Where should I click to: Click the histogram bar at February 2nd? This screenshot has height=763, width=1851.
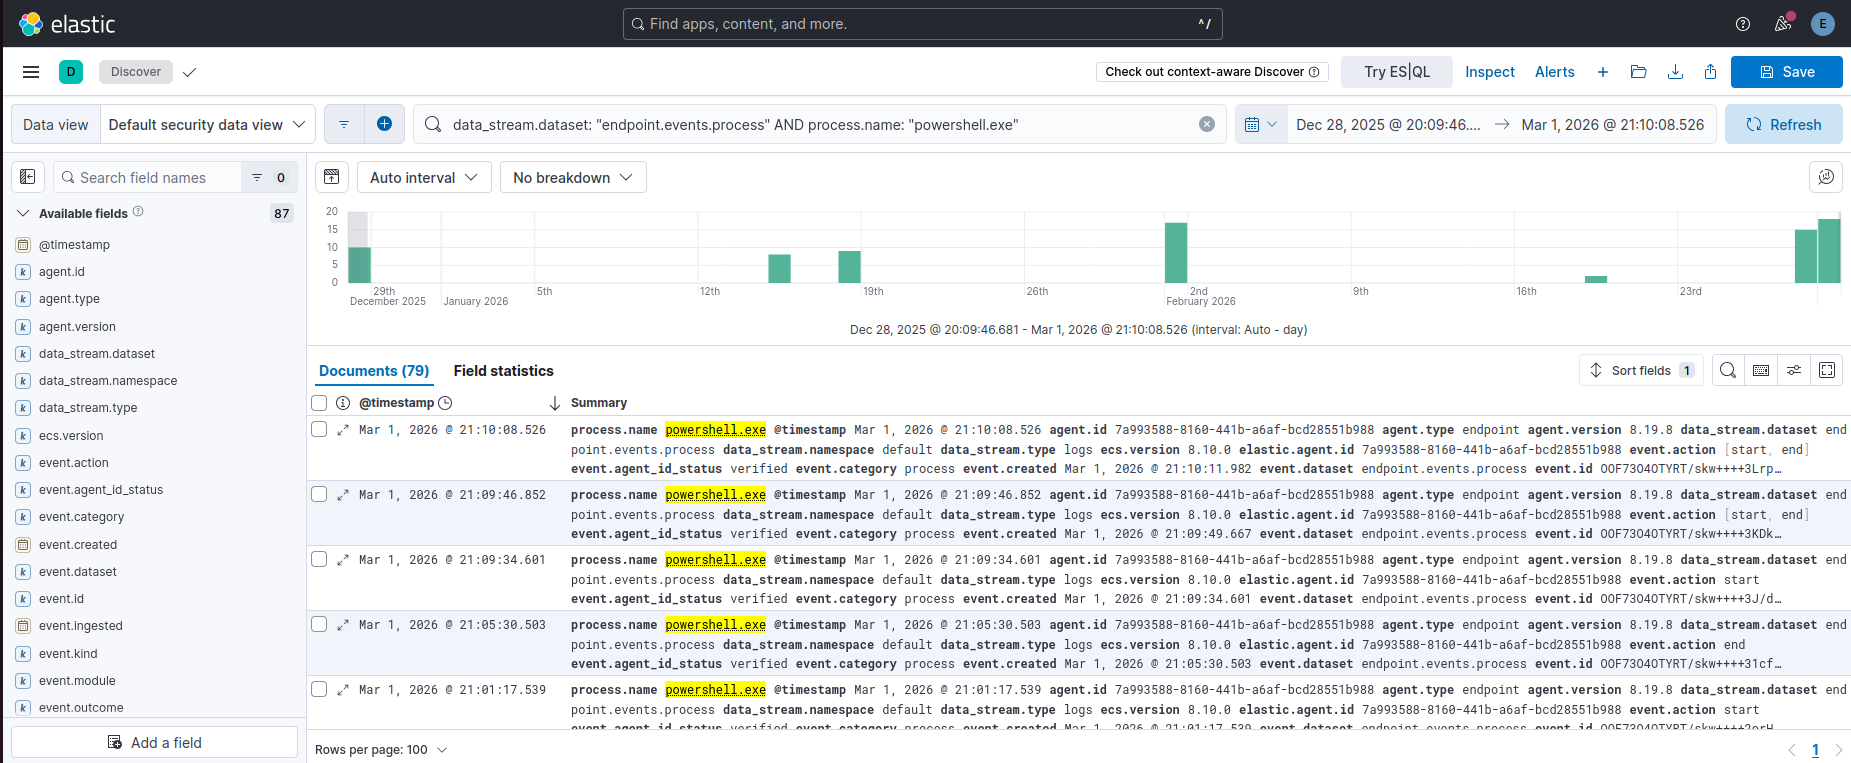1176,253
